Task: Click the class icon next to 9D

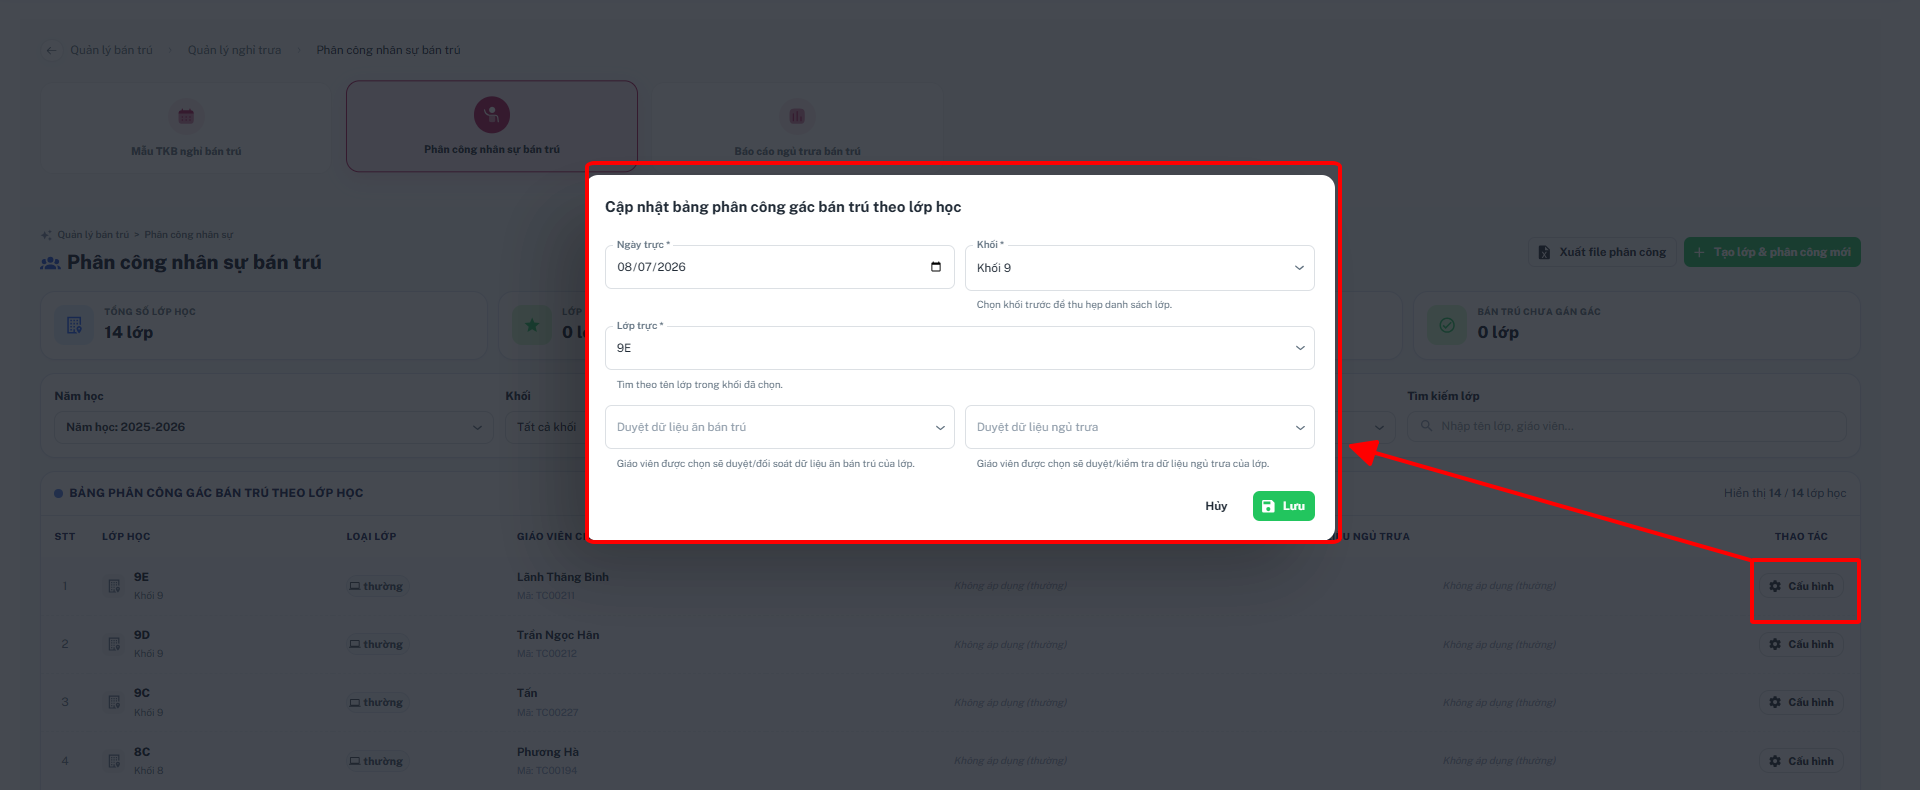Action: coord(114,644)
